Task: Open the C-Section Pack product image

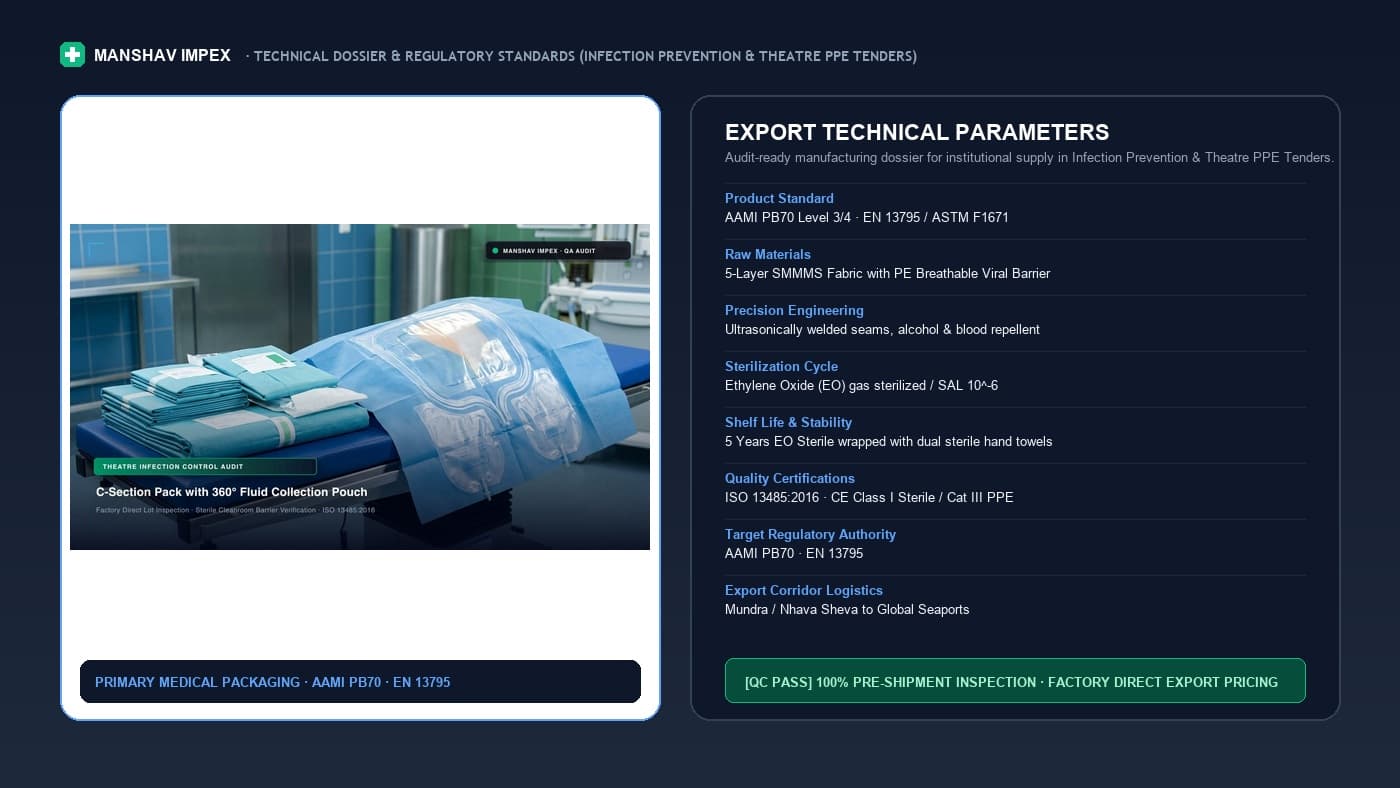Action: pos(360,387)
